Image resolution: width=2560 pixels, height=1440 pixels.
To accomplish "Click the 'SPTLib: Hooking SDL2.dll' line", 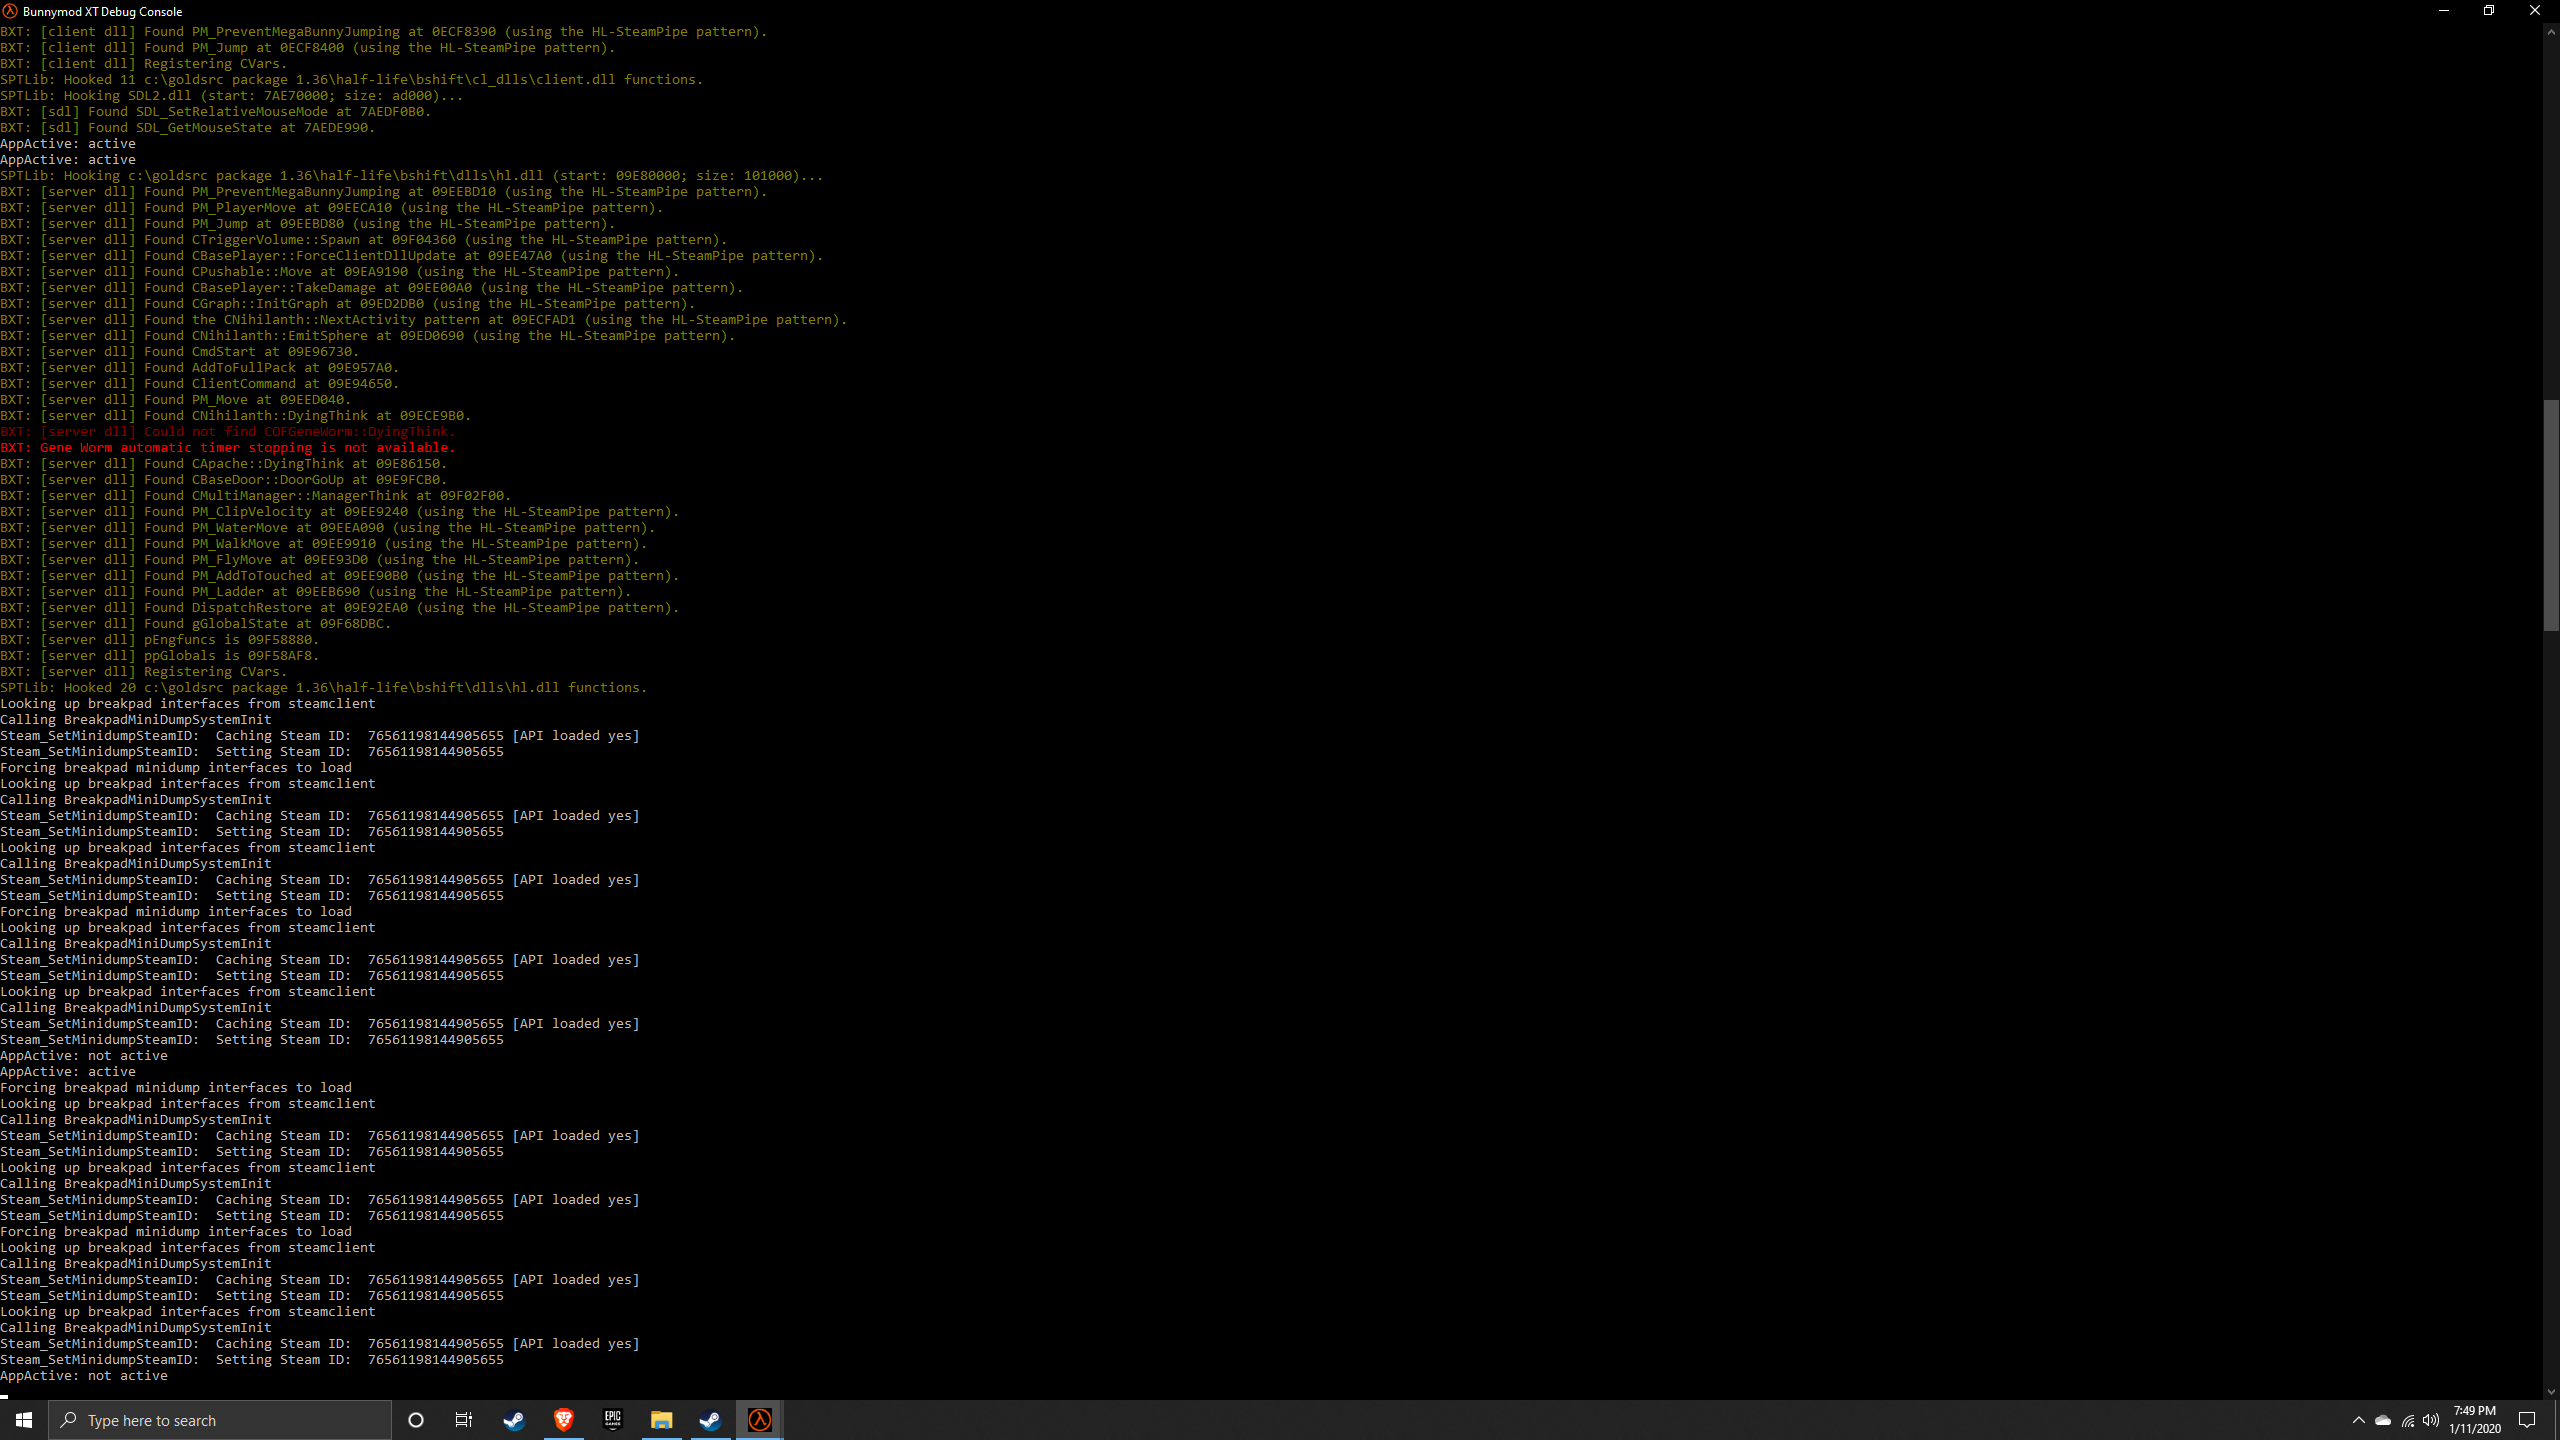I will [232, 96].
